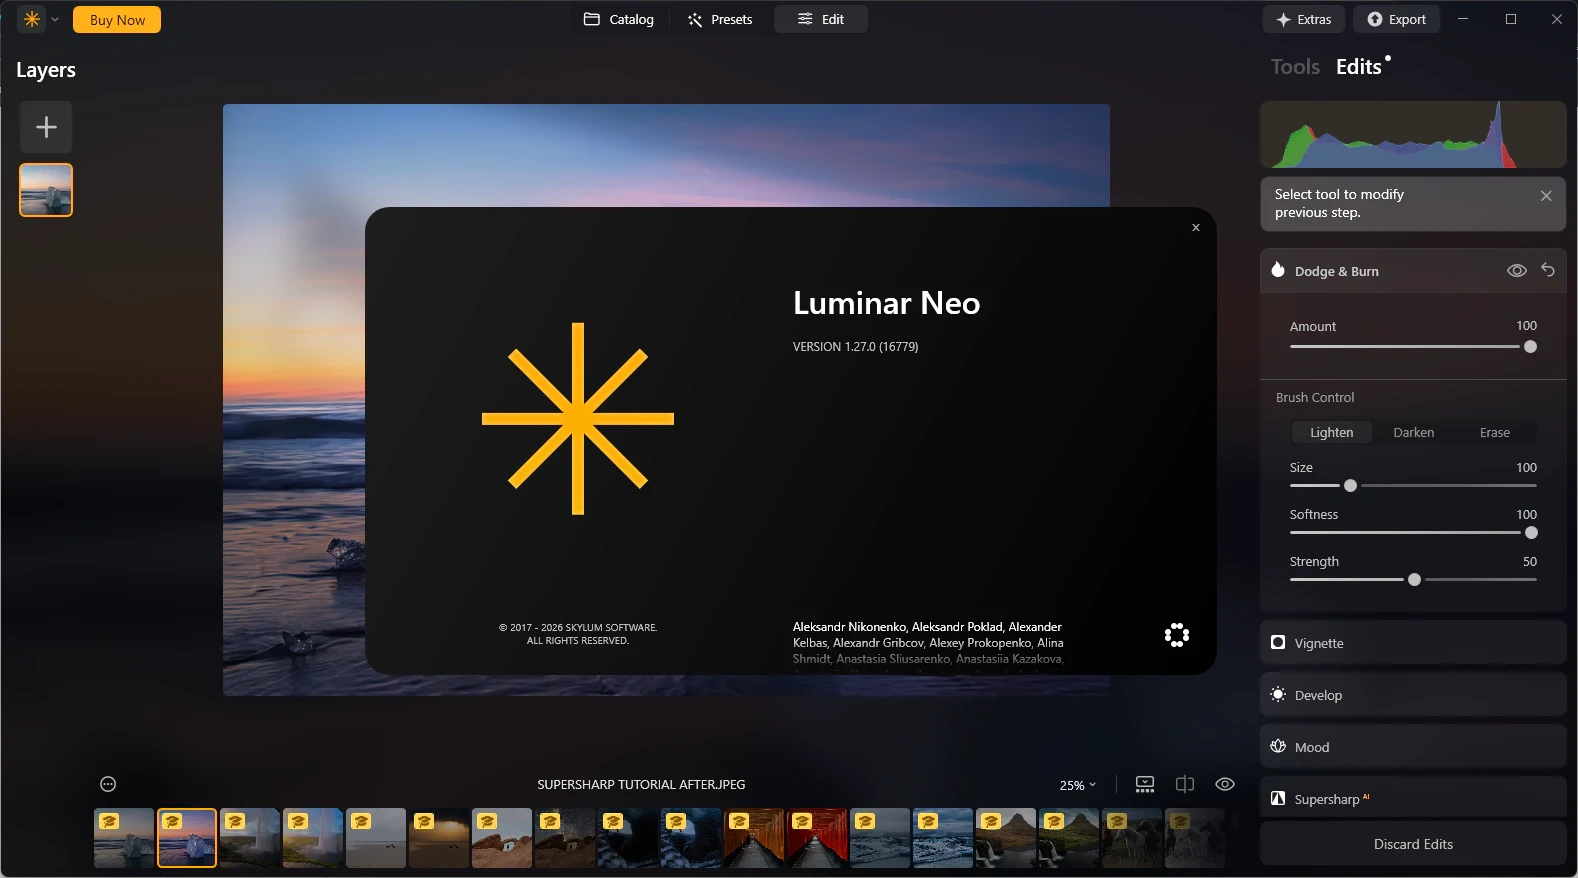Click the Brush Control label
The width and height of the screenshot is (1578, 878).
1315,398
